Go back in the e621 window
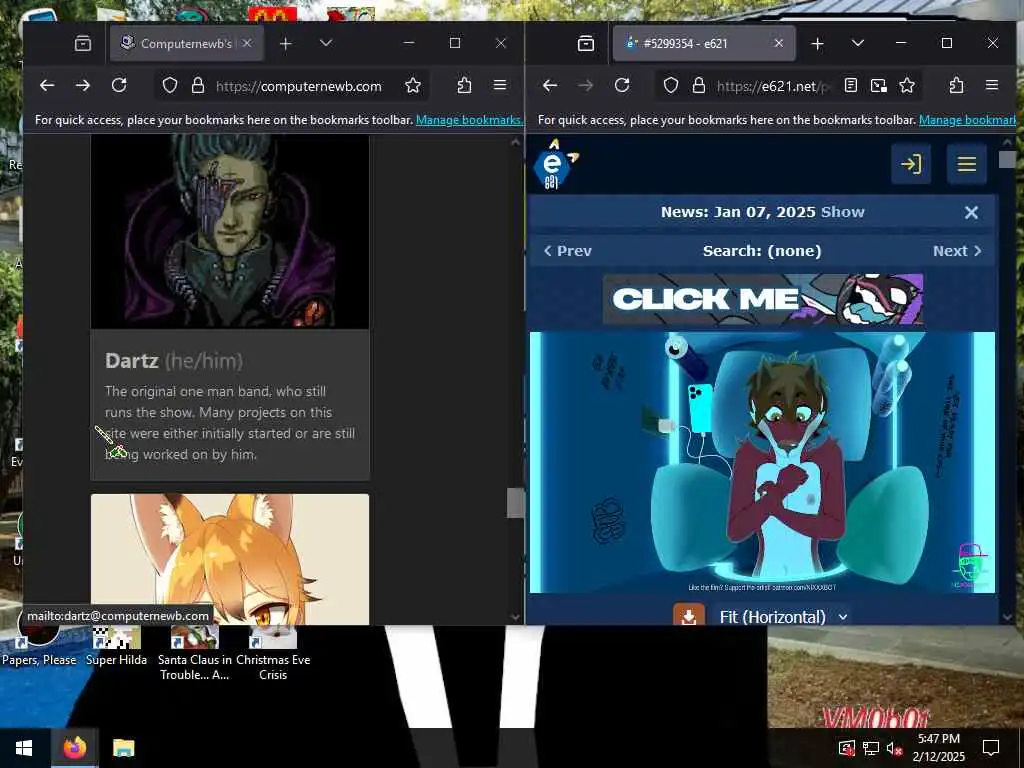The image size is (1024, 768). [x=550, y=86]
